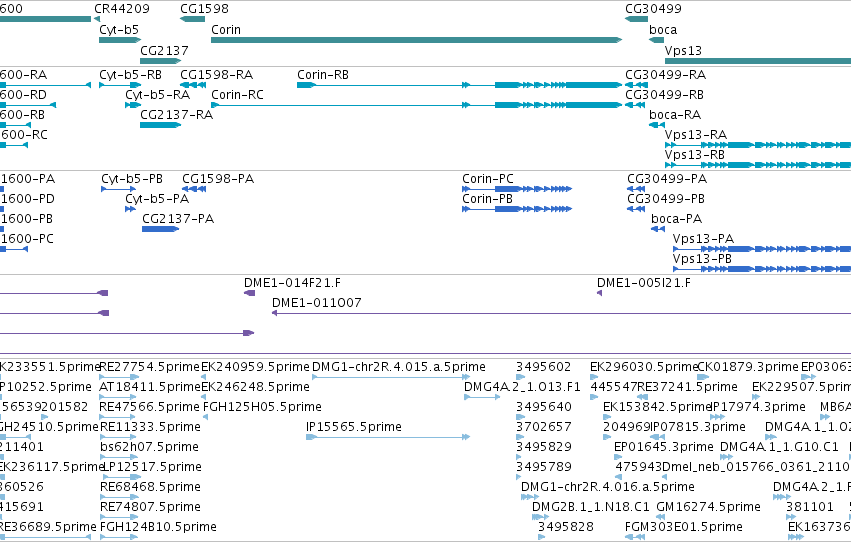Select the FGM303E01.5prime EST label
The width and height of the screenshot is (851, 542).
coord(684,527)
